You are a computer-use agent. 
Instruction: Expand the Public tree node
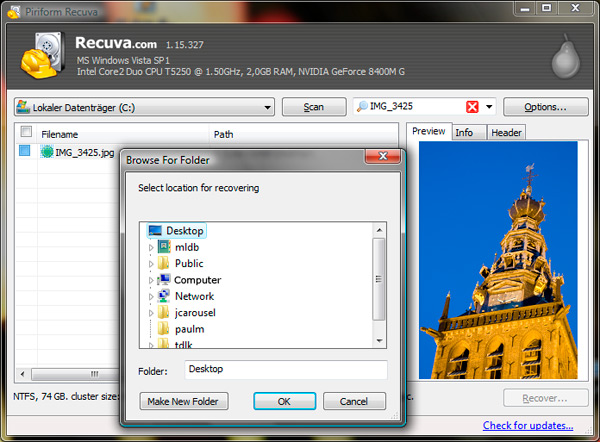[151, 264]
